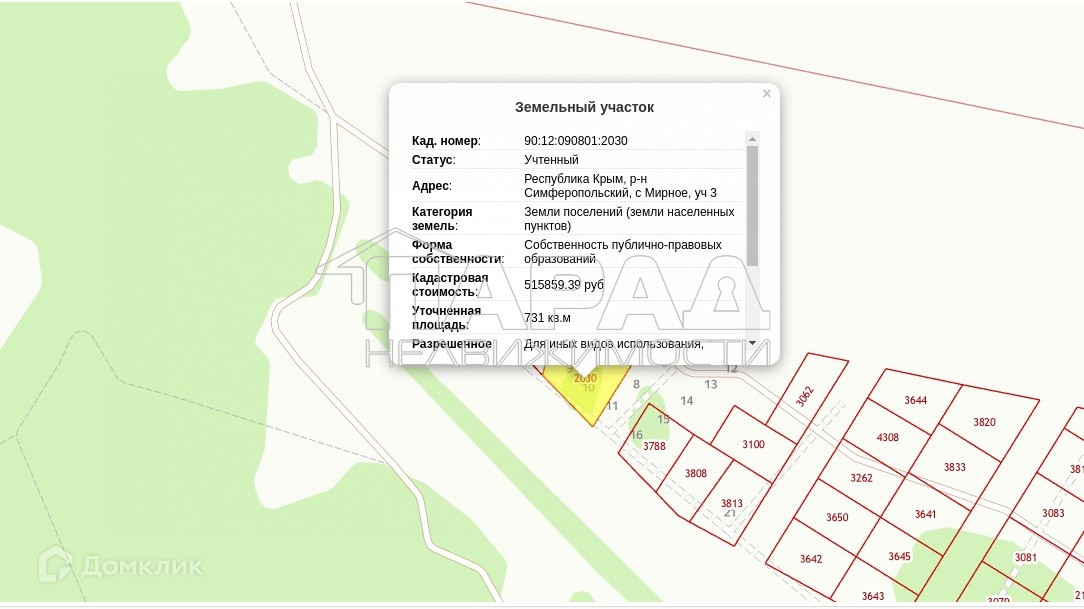Click house number 8 on map
The width and height of the screenshot is (1084, 609).
click(637, 384)
